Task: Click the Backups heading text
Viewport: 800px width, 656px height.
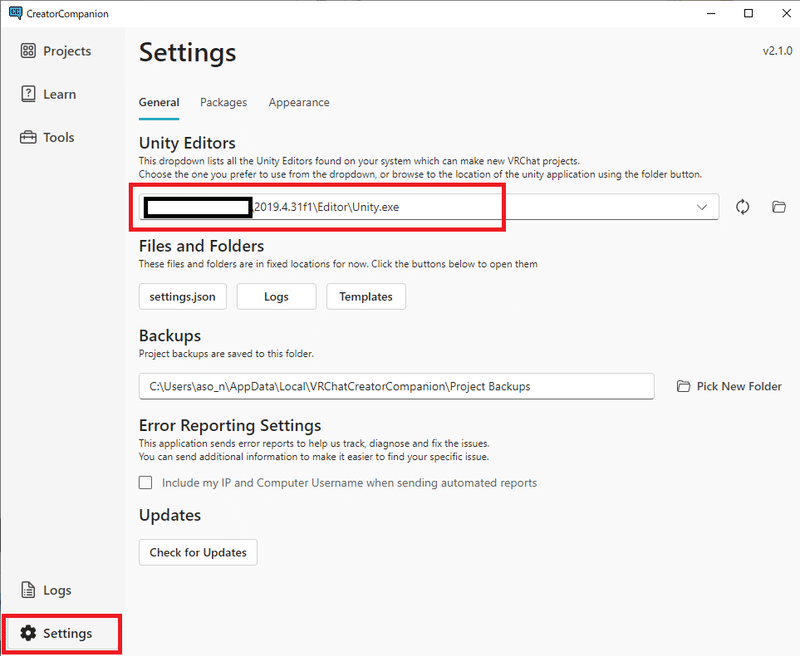Action: click(x=170, y=336)
